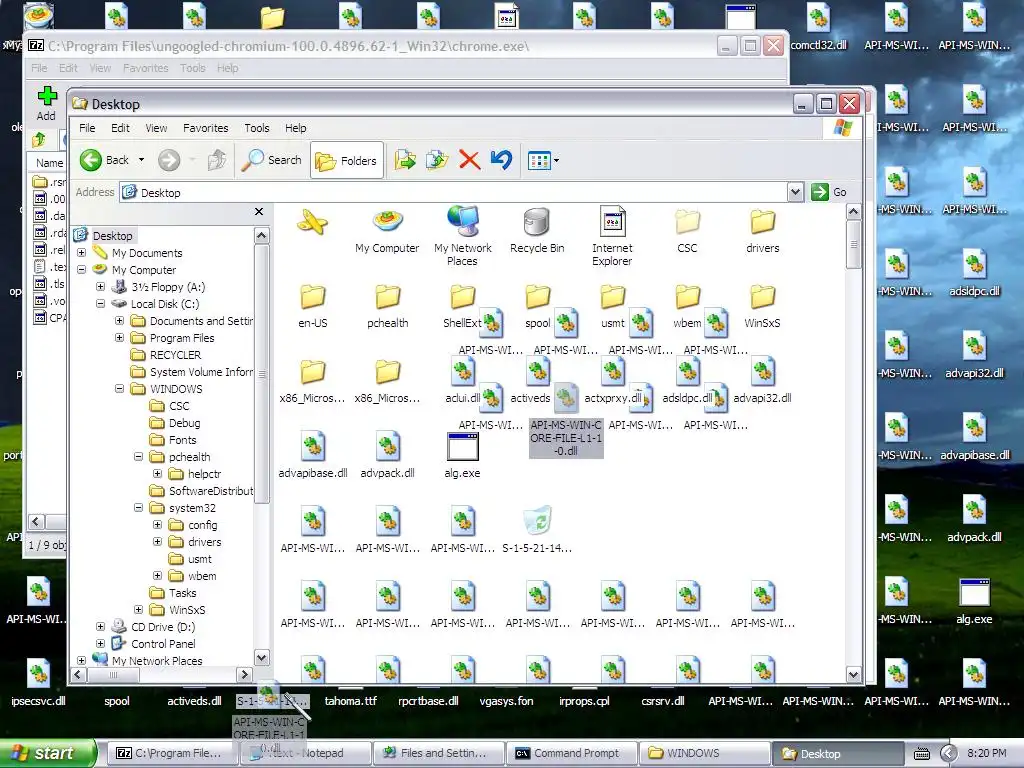Select RECYCLER folder in the tree
Image resolution: width=1024 pixels, height=768 pixels.
click(166, 355)
